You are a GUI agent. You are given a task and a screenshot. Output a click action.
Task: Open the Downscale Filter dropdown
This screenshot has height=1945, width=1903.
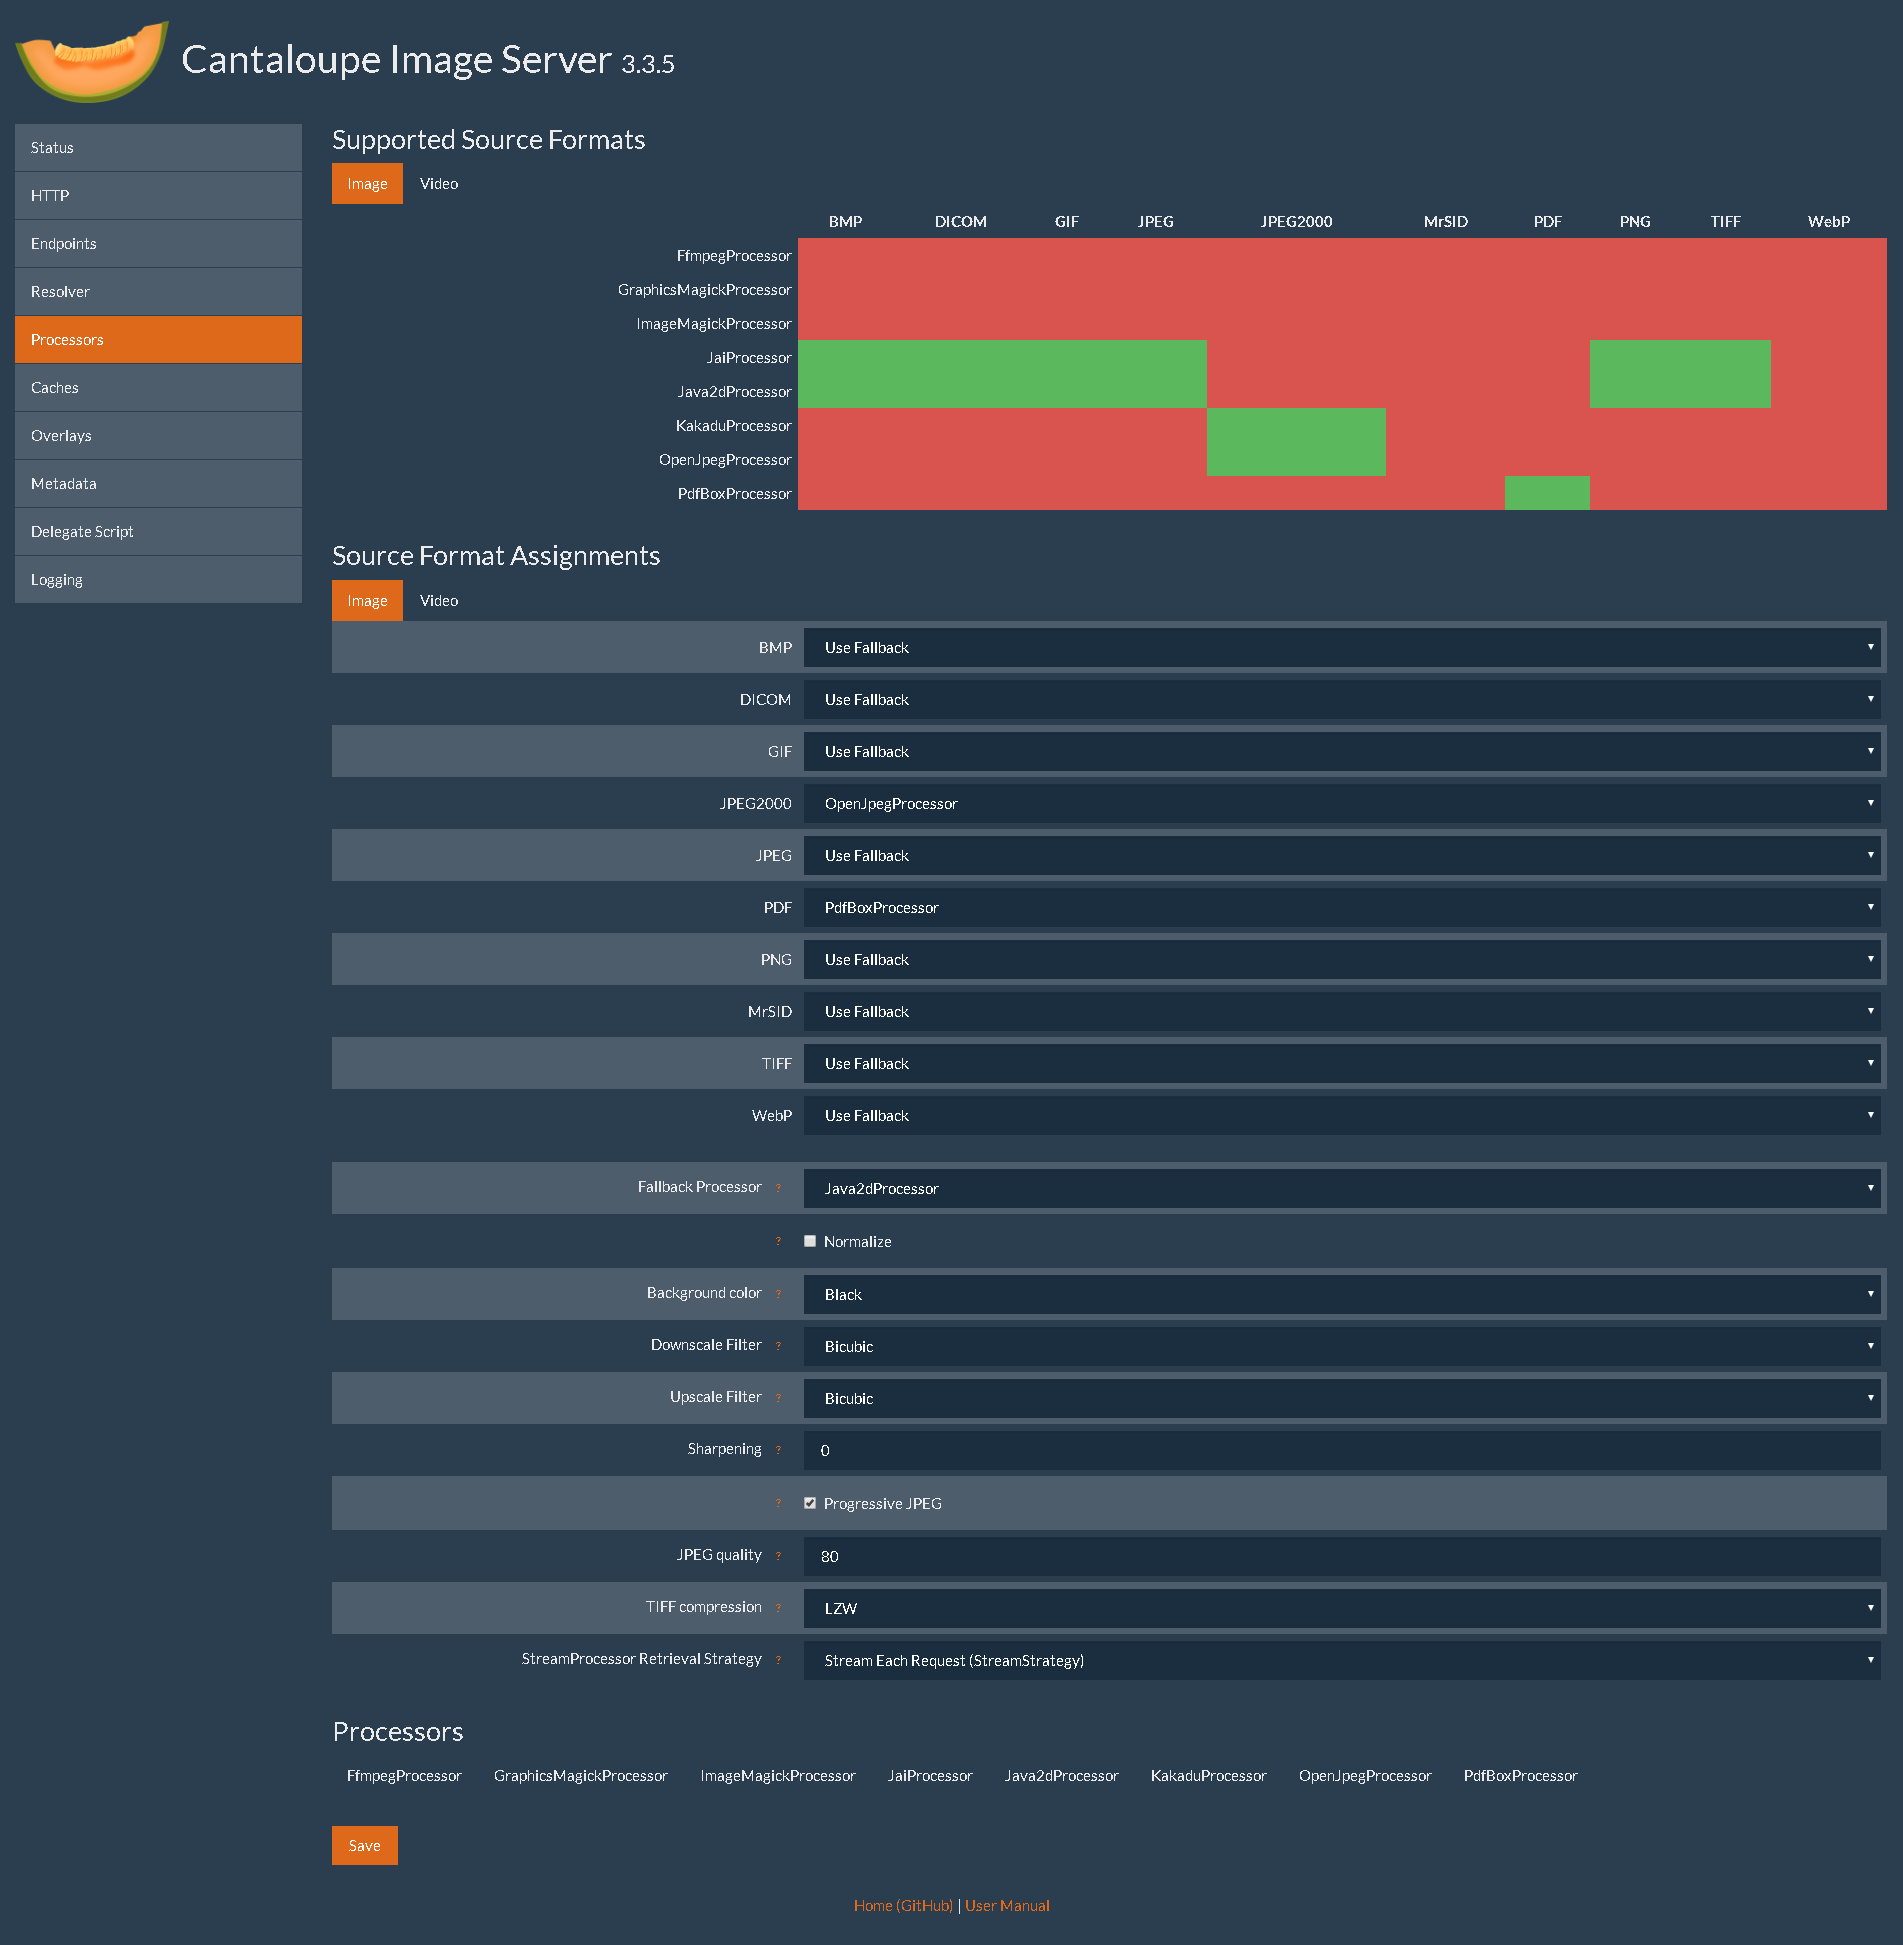click(x=1342, y=1347)
